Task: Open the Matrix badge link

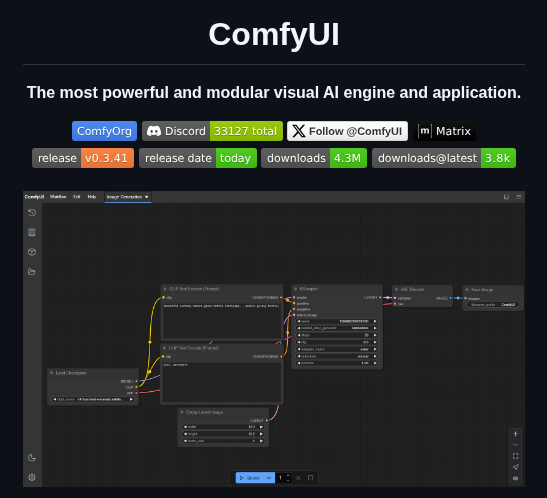Action: pyautogui.click(x=444, y=131)
